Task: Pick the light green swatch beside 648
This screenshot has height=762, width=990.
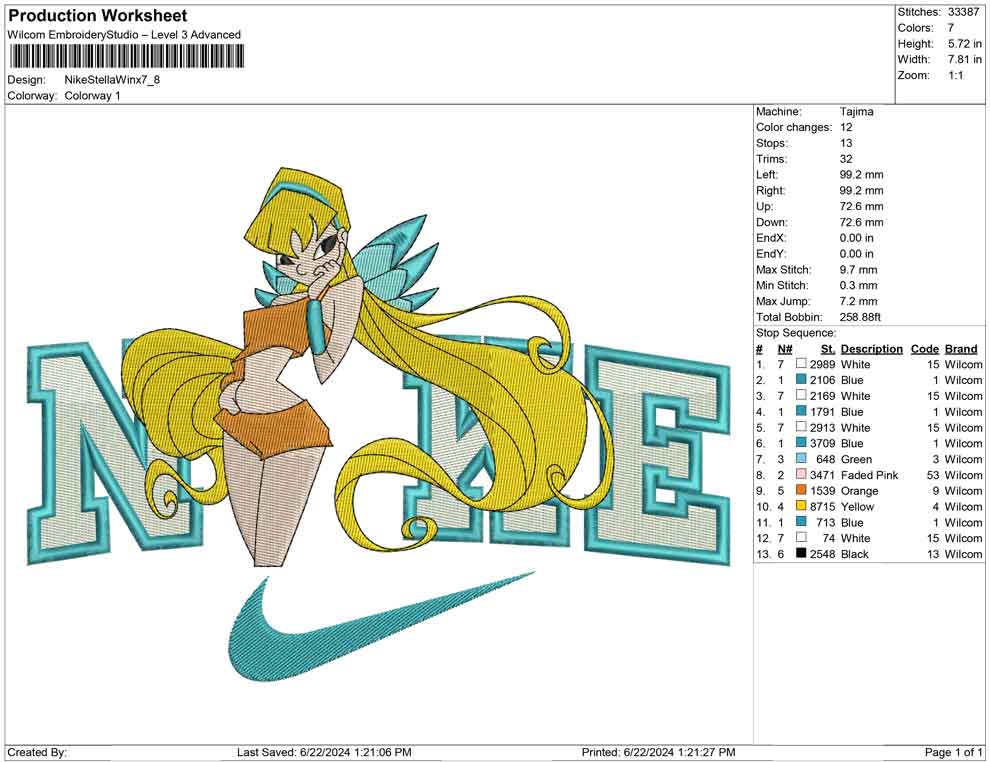Action: click(801, 458)
